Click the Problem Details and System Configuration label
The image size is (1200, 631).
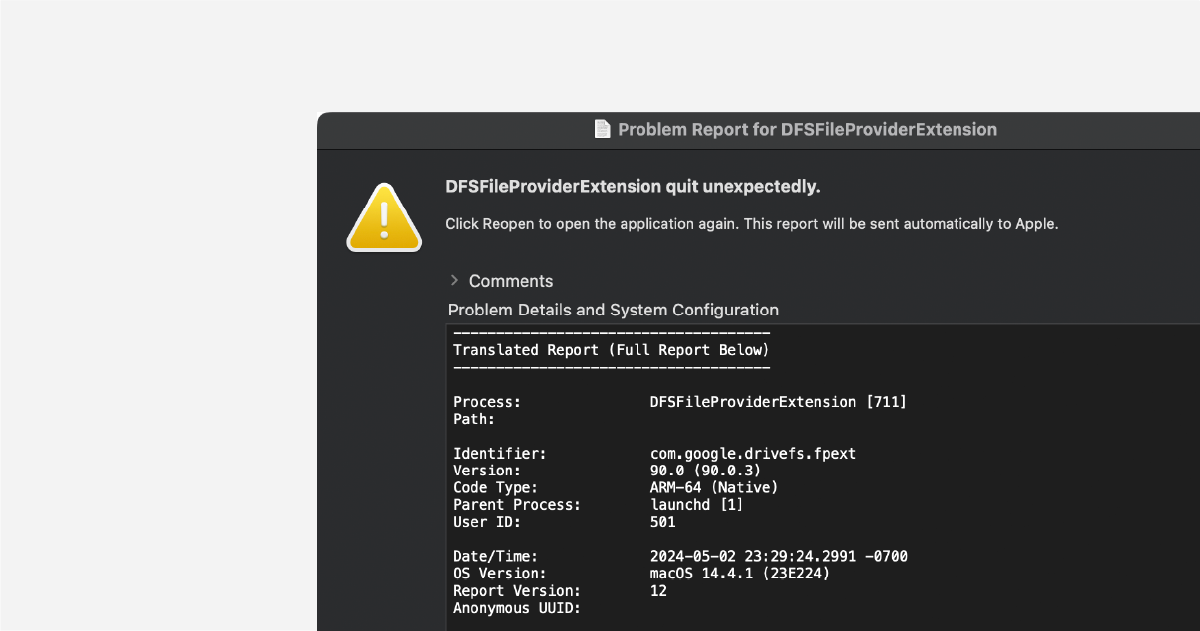click(613, 310)
